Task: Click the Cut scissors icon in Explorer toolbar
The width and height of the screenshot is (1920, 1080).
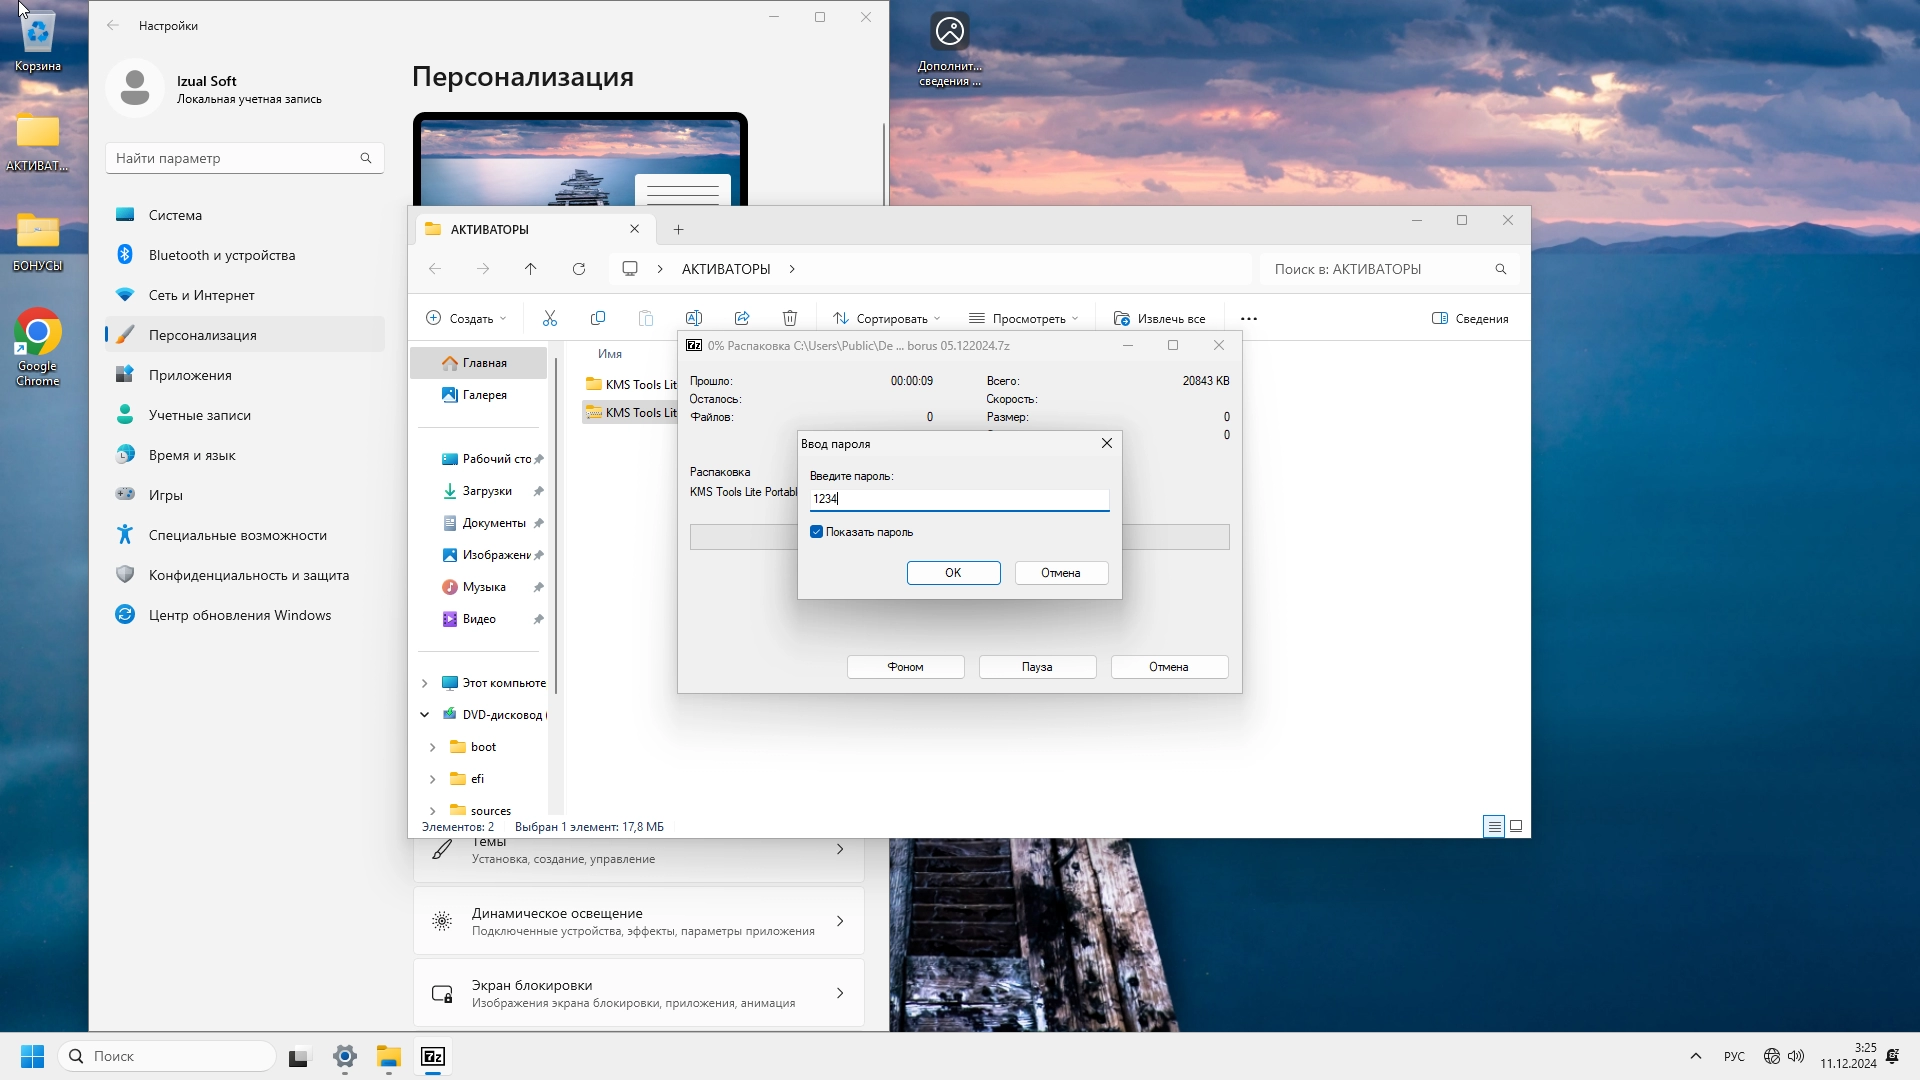Action: 549,318
